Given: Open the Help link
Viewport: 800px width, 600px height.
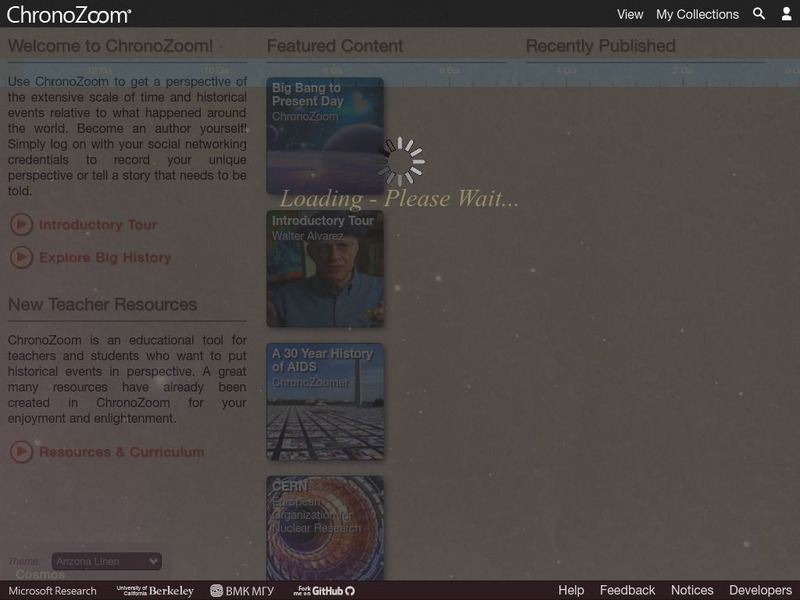Looking at the screenshot, I should (571, 589).
